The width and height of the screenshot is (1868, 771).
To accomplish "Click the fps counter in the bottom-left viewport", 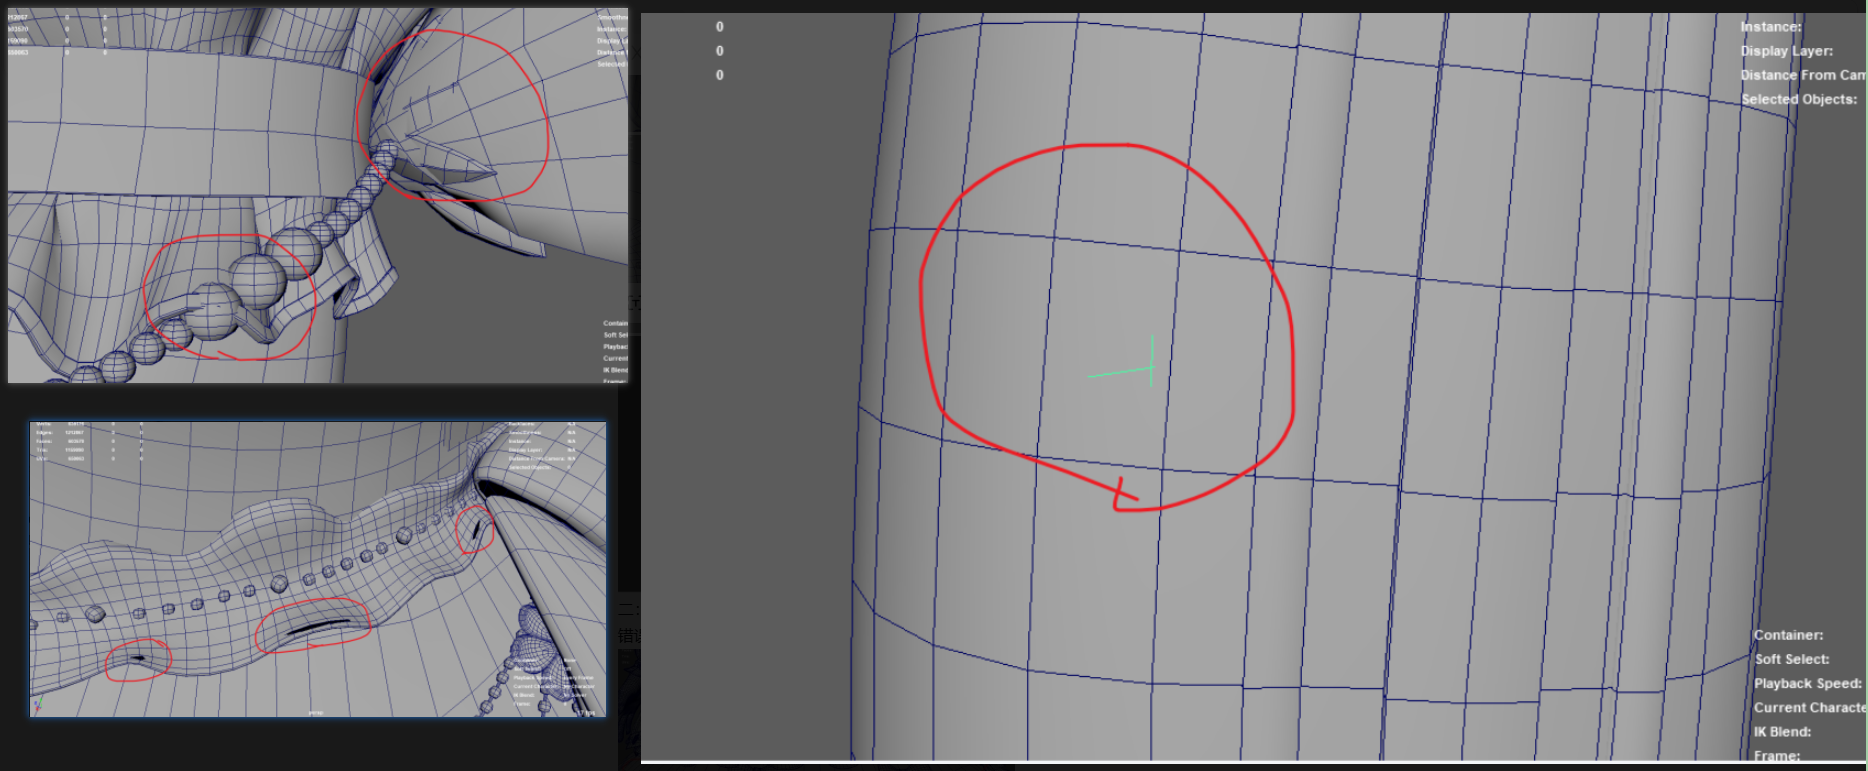I will coord(588,712).
